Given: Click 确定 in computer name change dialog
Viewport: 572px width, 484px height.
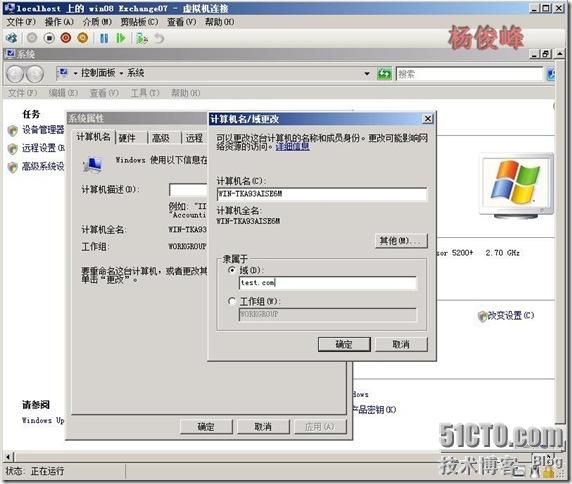Looking at the screenshot, I should [344, 344].
